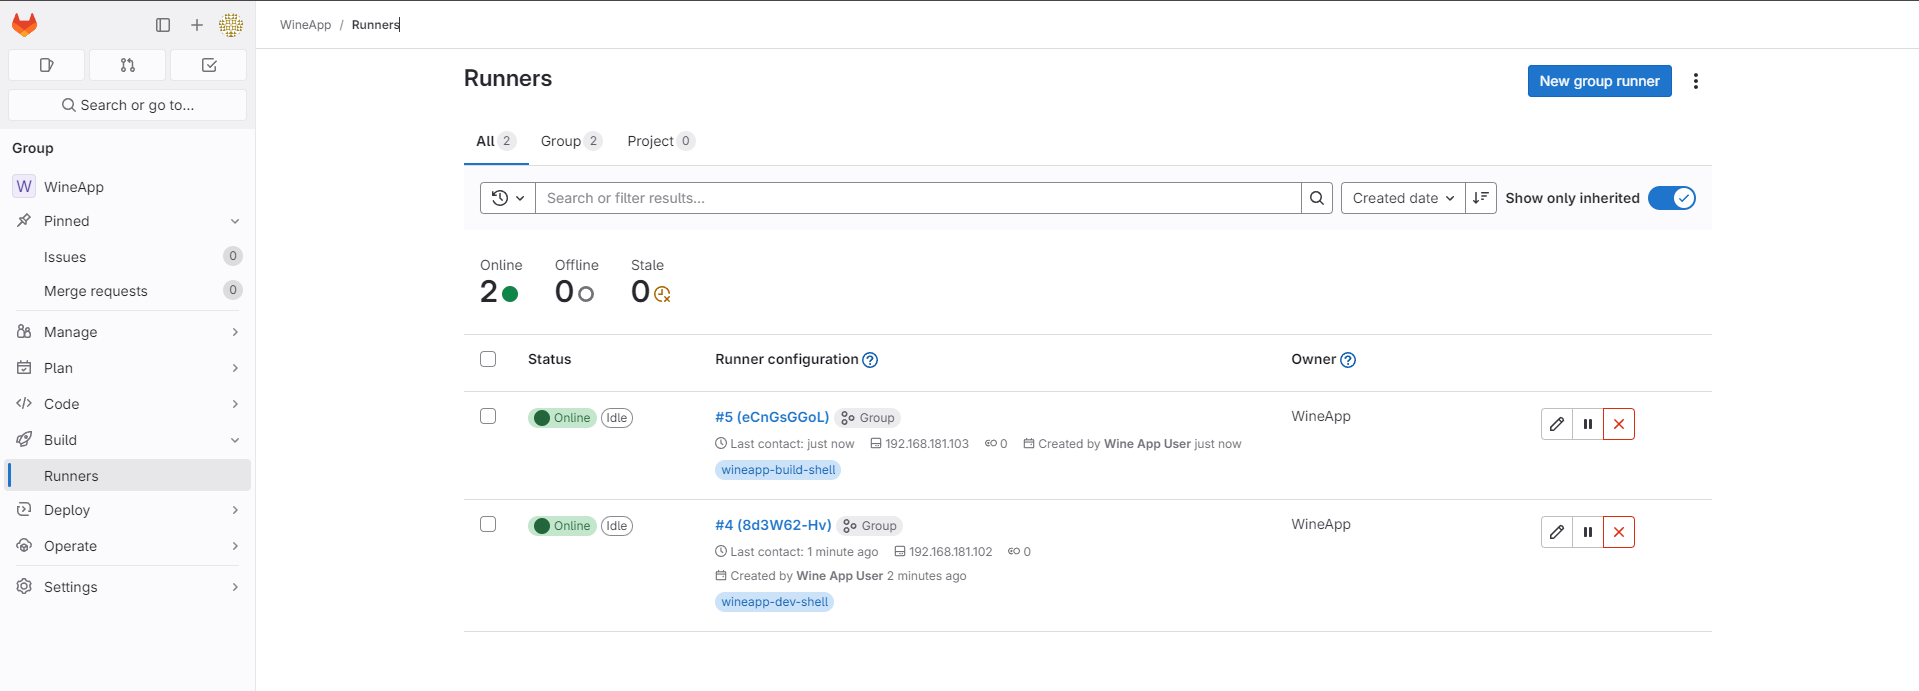Click the GitLab logo home icon
The image size is (1919, 691).
point(24,25)
